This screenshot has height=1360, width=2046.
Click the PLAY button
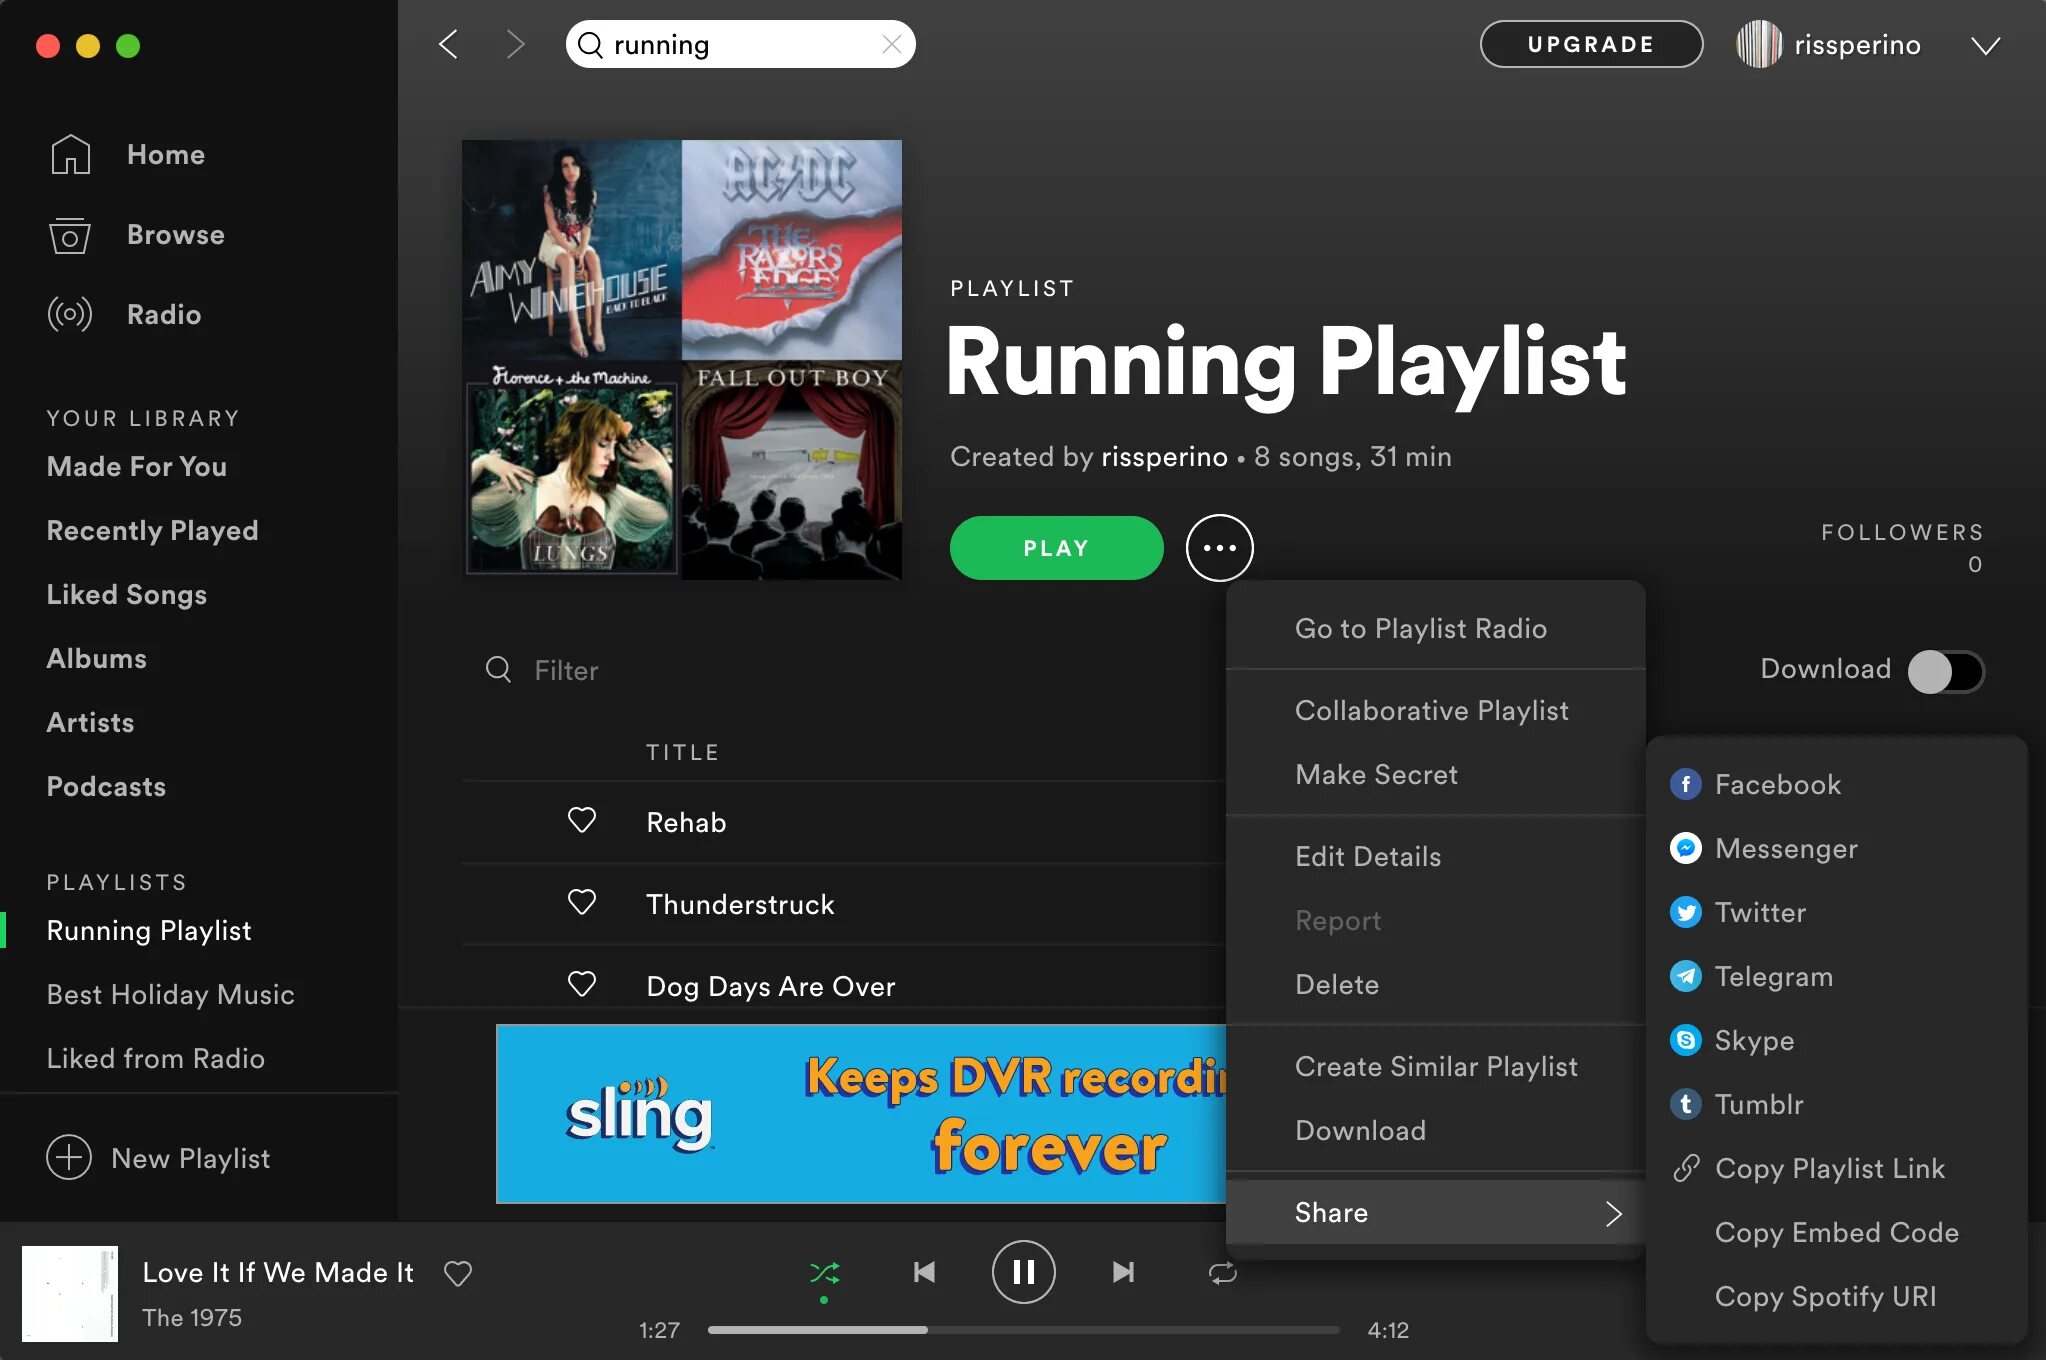(1058, 546)
